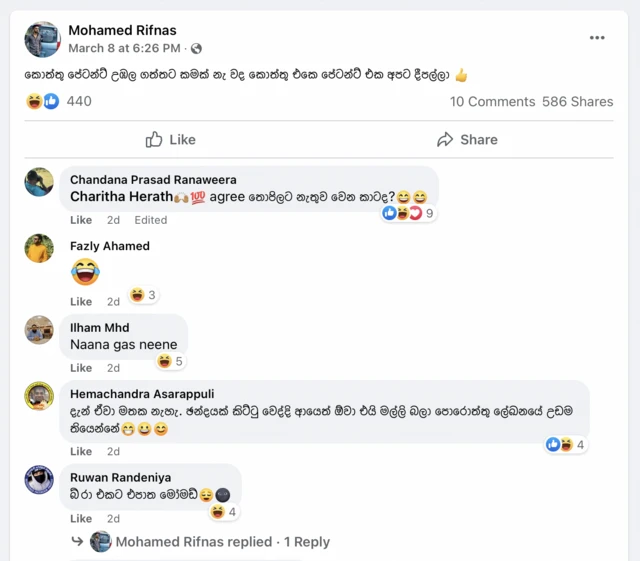Like the post by Mohamed Rifnas
The width and height of the screenshot is (640, 561).
click(170, 139)
